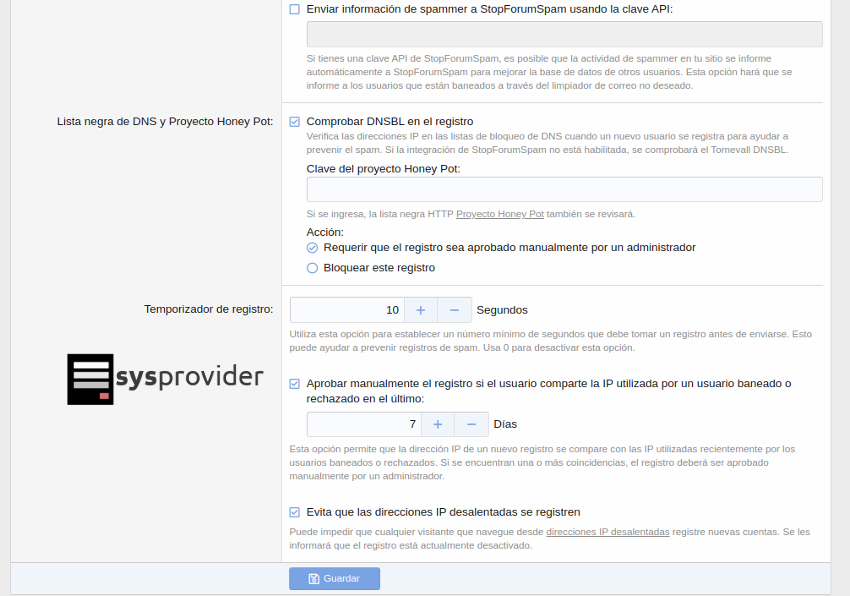Enable sending spammer info to StopForumSpam
This screenshot has height=596, width=850.
[294, 9]
